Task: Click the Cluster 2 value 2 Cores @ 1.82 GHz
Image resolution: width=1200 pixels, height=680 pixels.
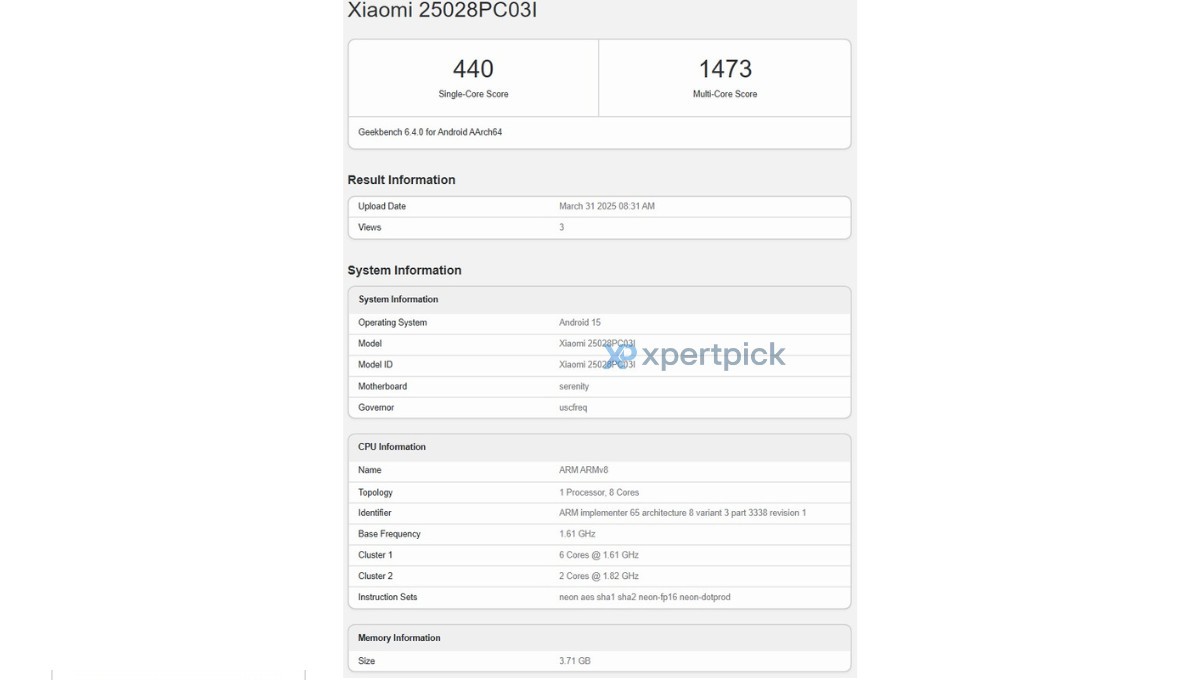Action: (599, 577)
